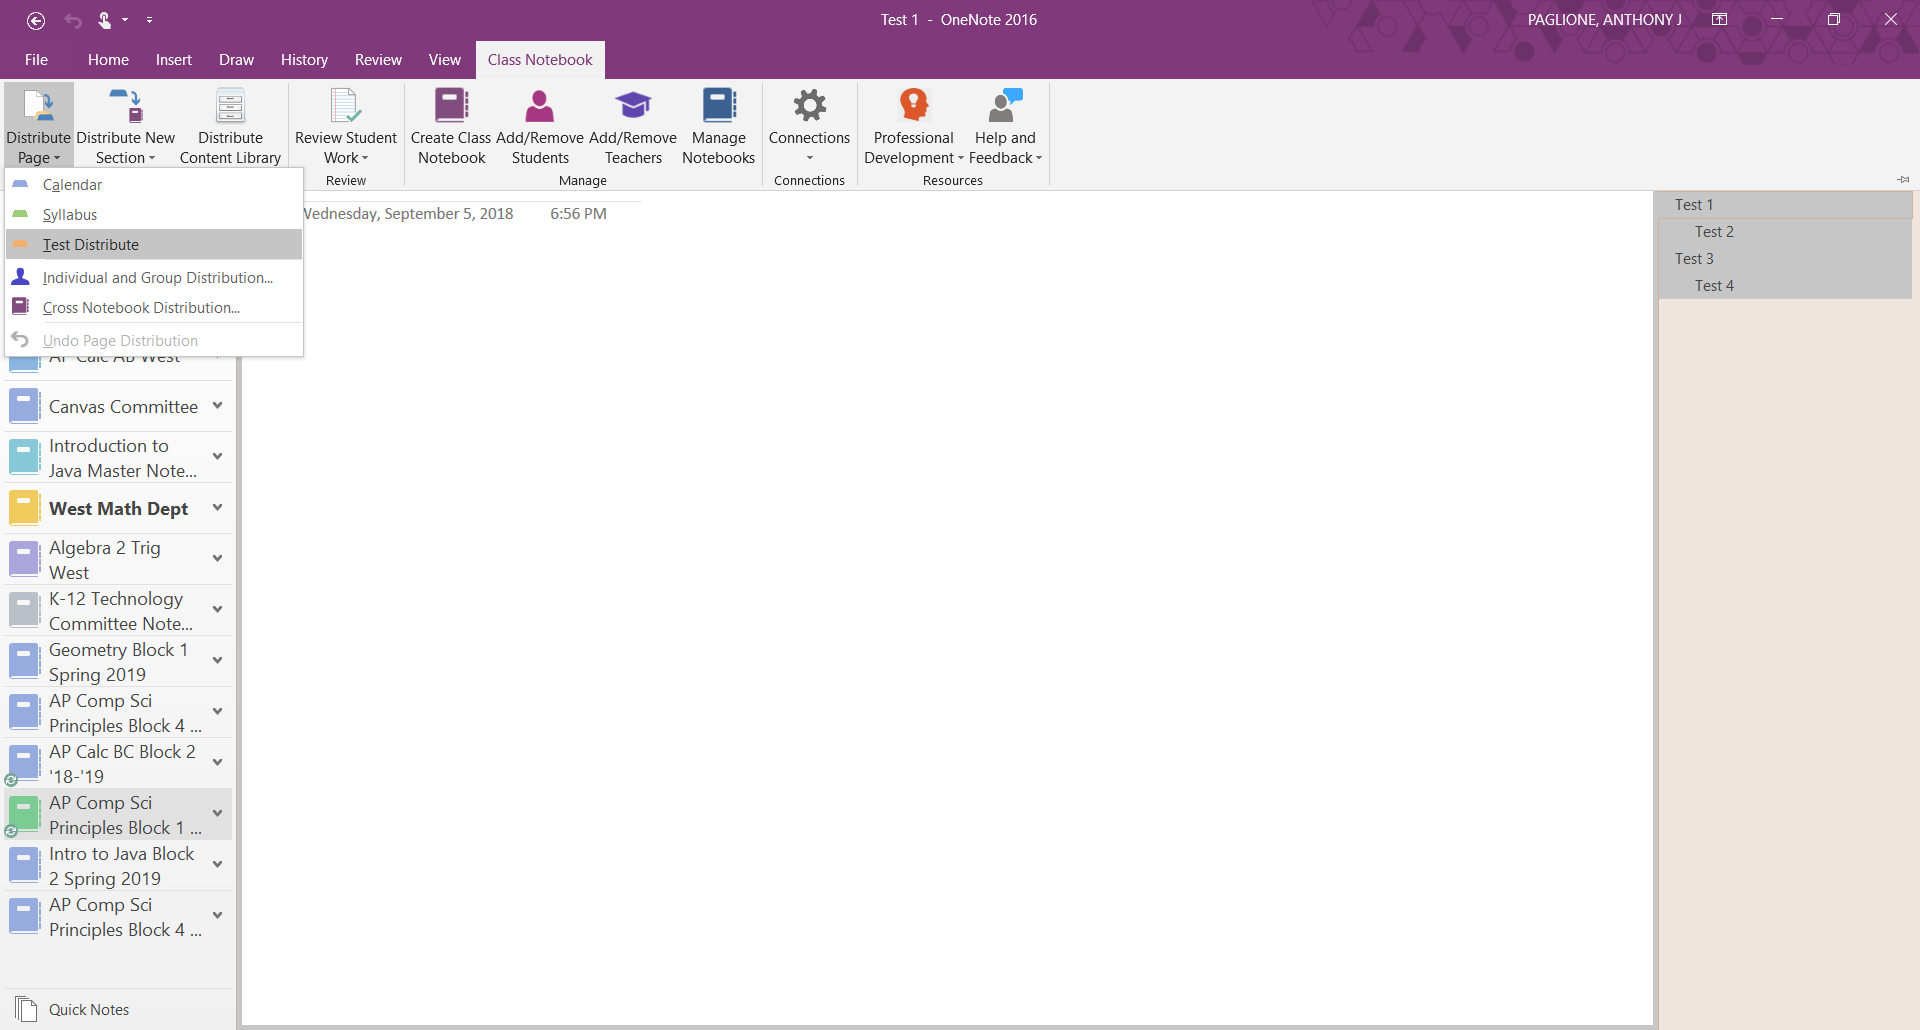1920x1030 pixels.
Task: Expand AP Calc BC Block 2 chevron
Action: coord(217,763)
